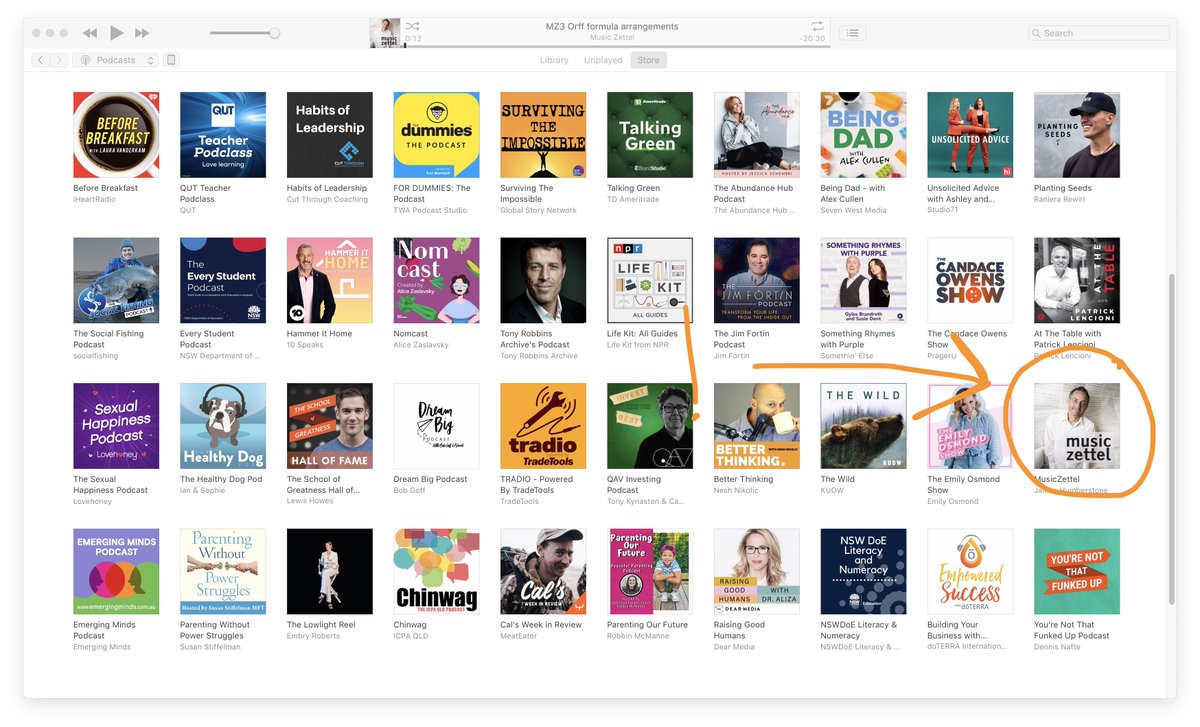1200x727 pixels.
Task: Open At The Table artwork
Action: click(x=1077, y=281)
